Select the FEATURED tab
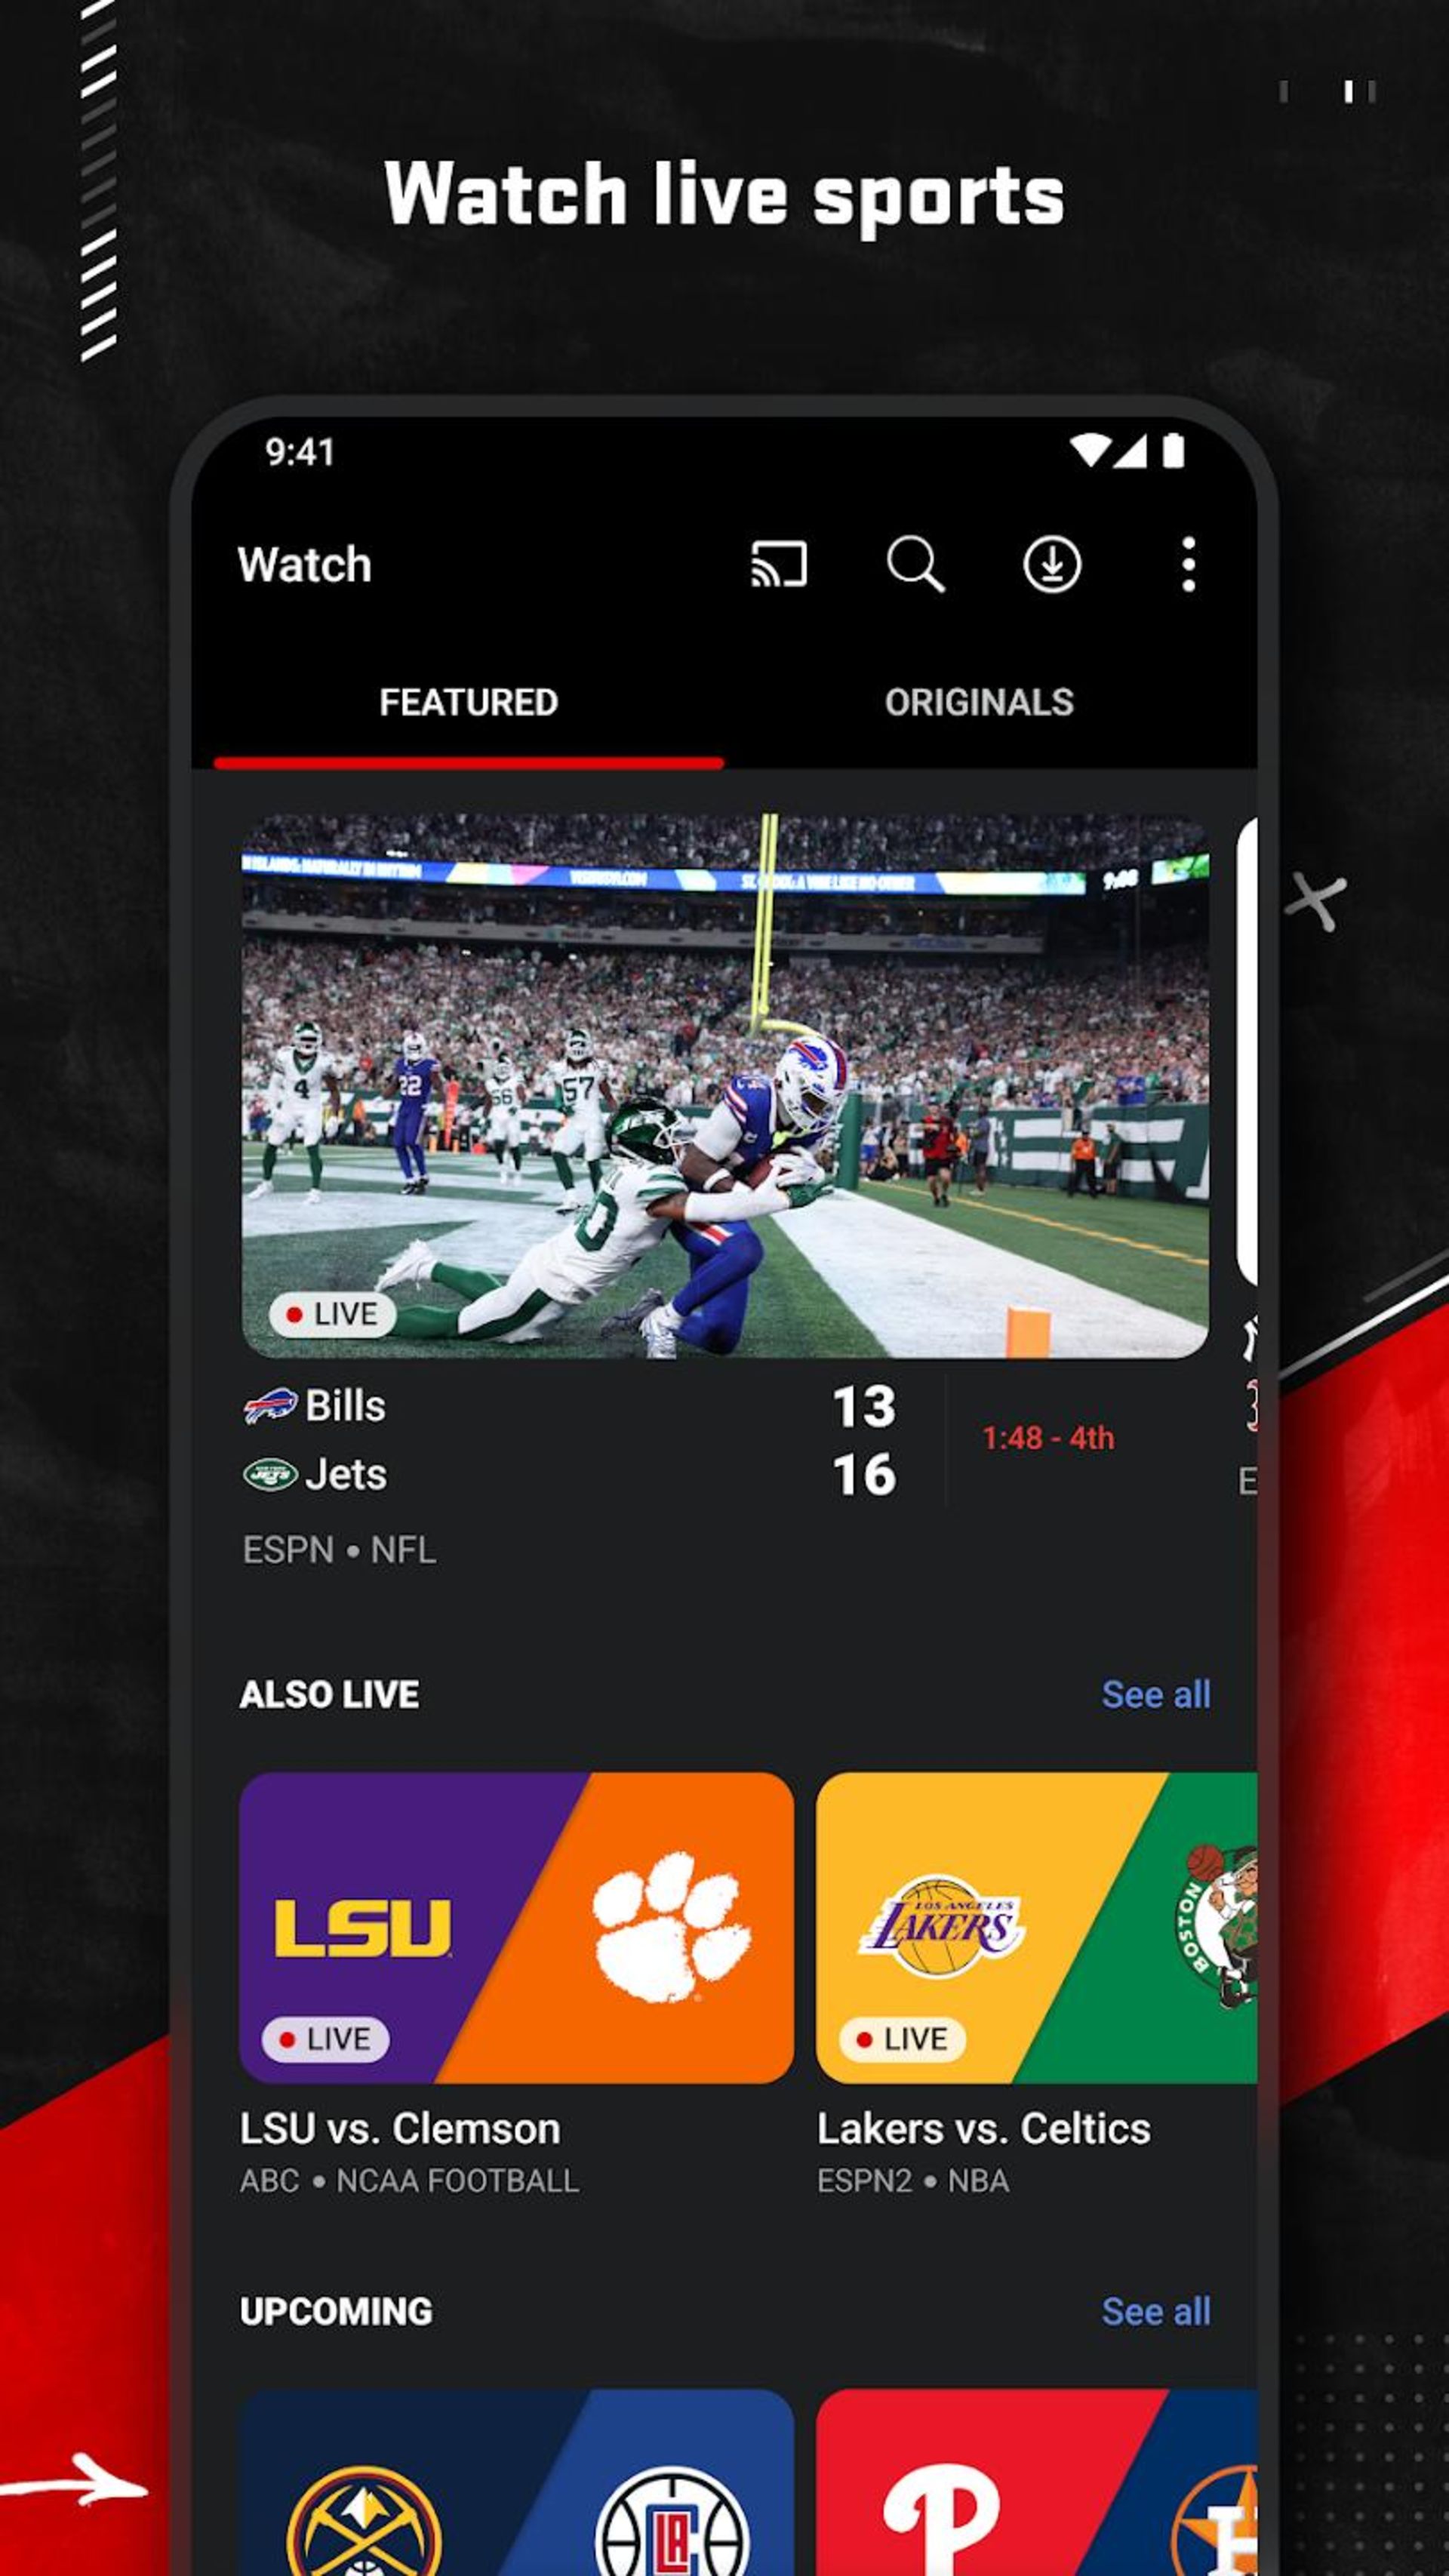This screenshot has height=2576, width=1449. click(x=467, y=703)
